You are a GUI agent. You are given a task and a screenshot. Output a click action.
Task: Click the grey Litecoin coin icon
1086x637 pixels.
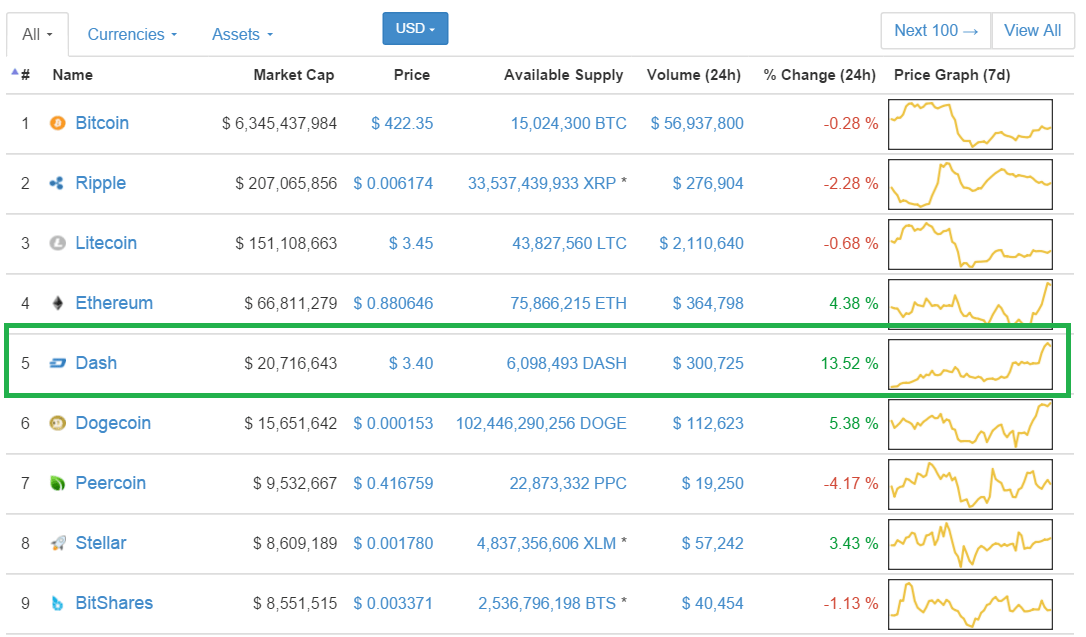[x=57, y=243]
